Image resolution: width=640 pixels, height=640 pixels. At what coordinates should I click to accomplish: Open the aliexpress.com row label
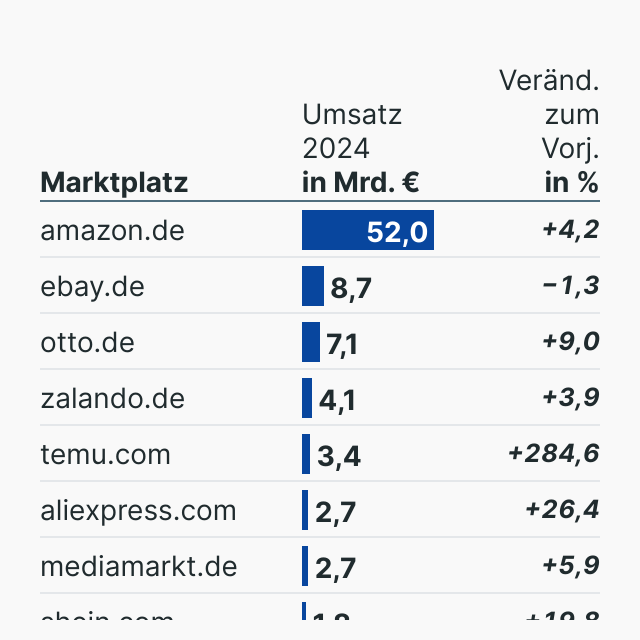pos(138,511)
